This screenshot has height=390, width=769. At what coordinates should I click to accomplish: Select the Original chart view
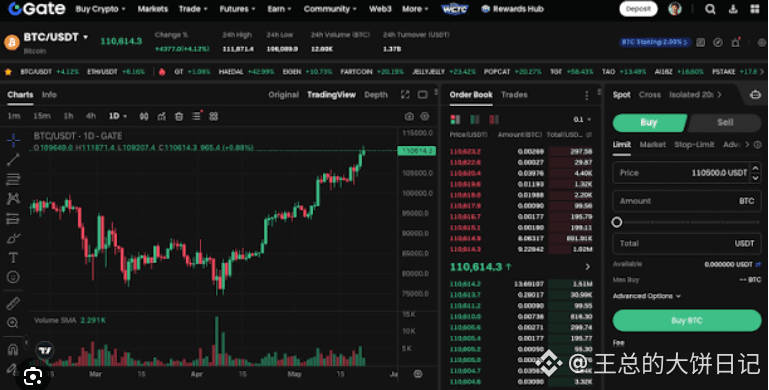tap(283, 95)
